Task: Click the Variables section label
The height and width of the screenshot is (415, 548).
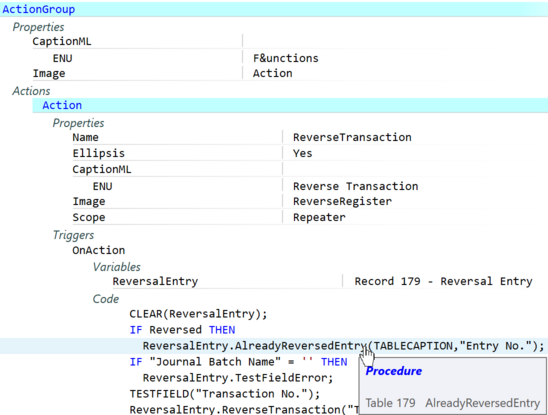Action: 117,267
